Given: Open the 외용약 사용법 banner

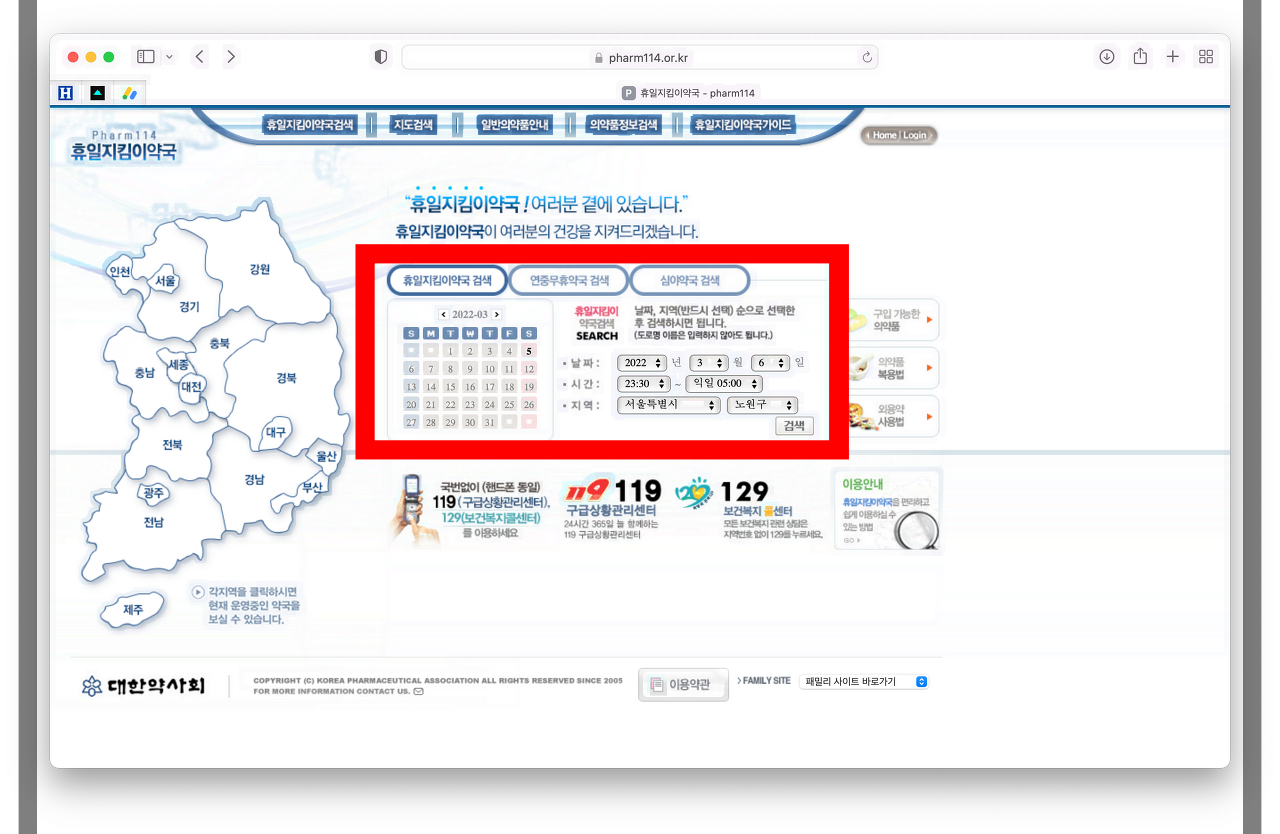Looking at the screenshot, I should point(894,416).
